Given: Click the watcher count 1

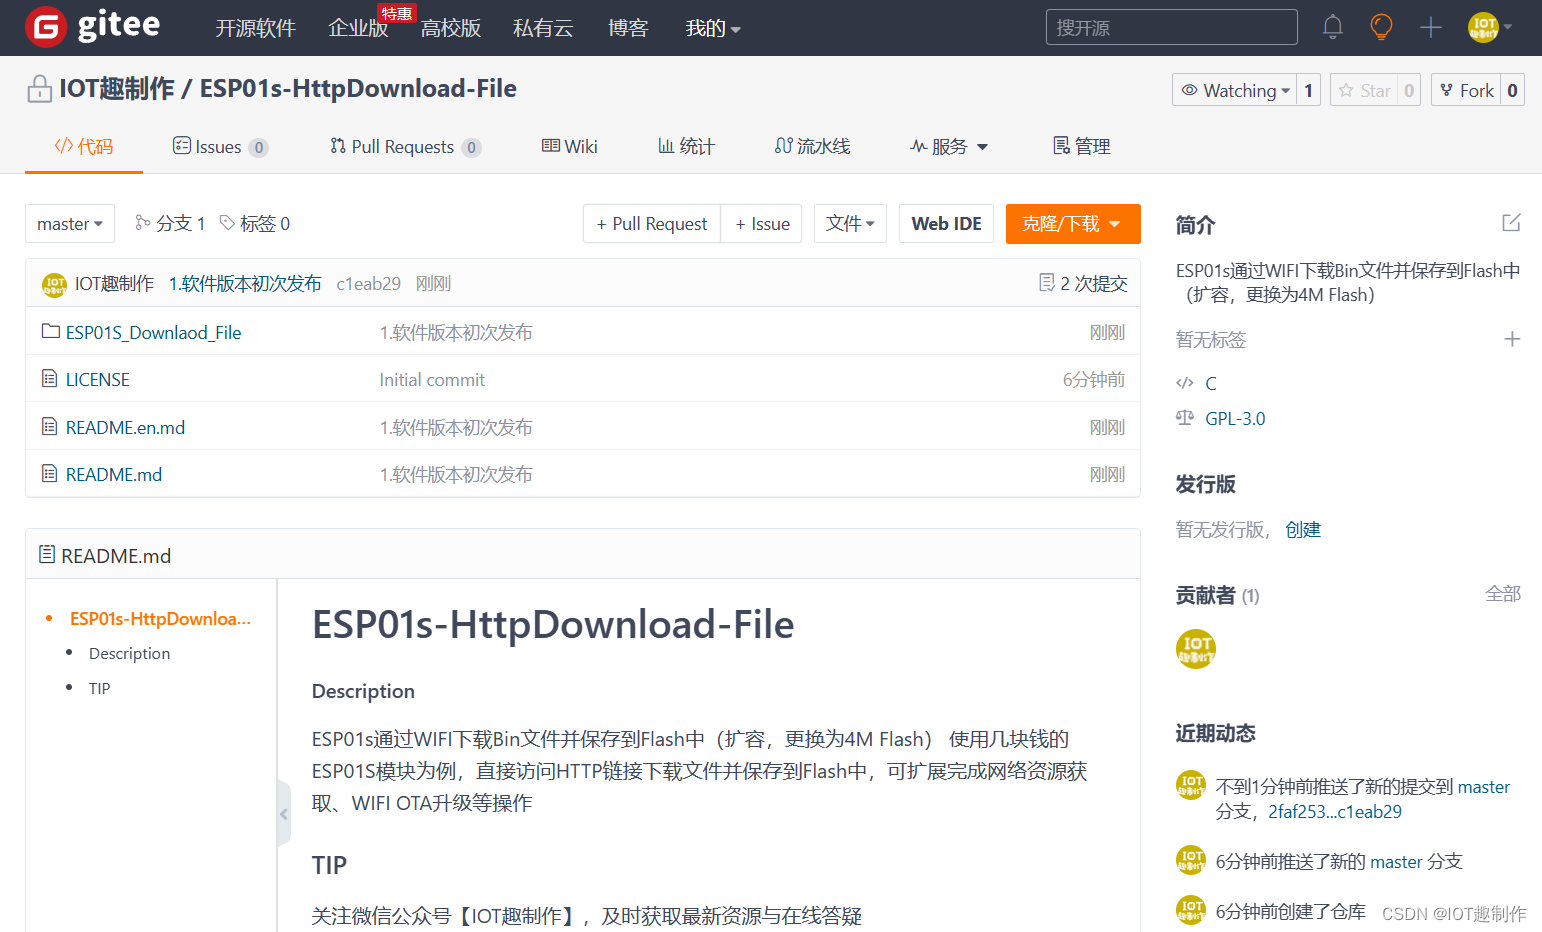Looking at the screenshot, I should 1308,90.
